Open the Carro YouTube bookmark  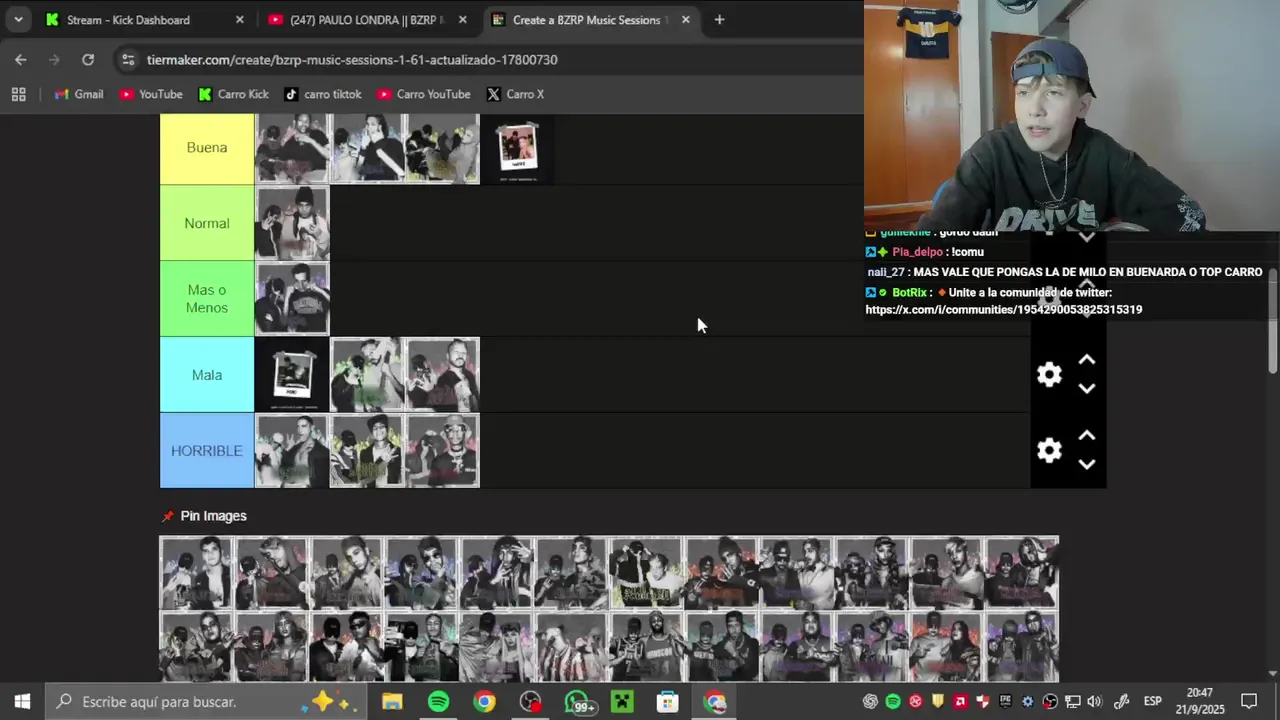[424, 94]
